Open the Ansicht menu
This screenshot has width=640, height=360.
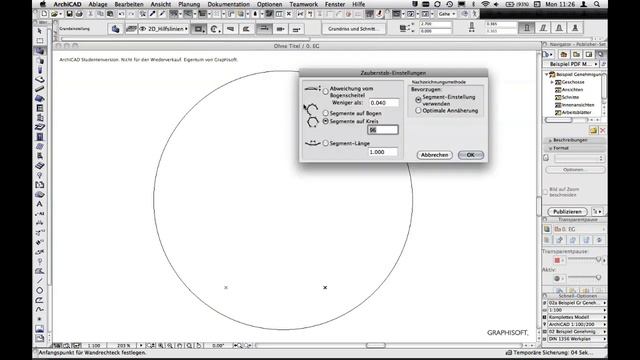(x=161, y=4)
